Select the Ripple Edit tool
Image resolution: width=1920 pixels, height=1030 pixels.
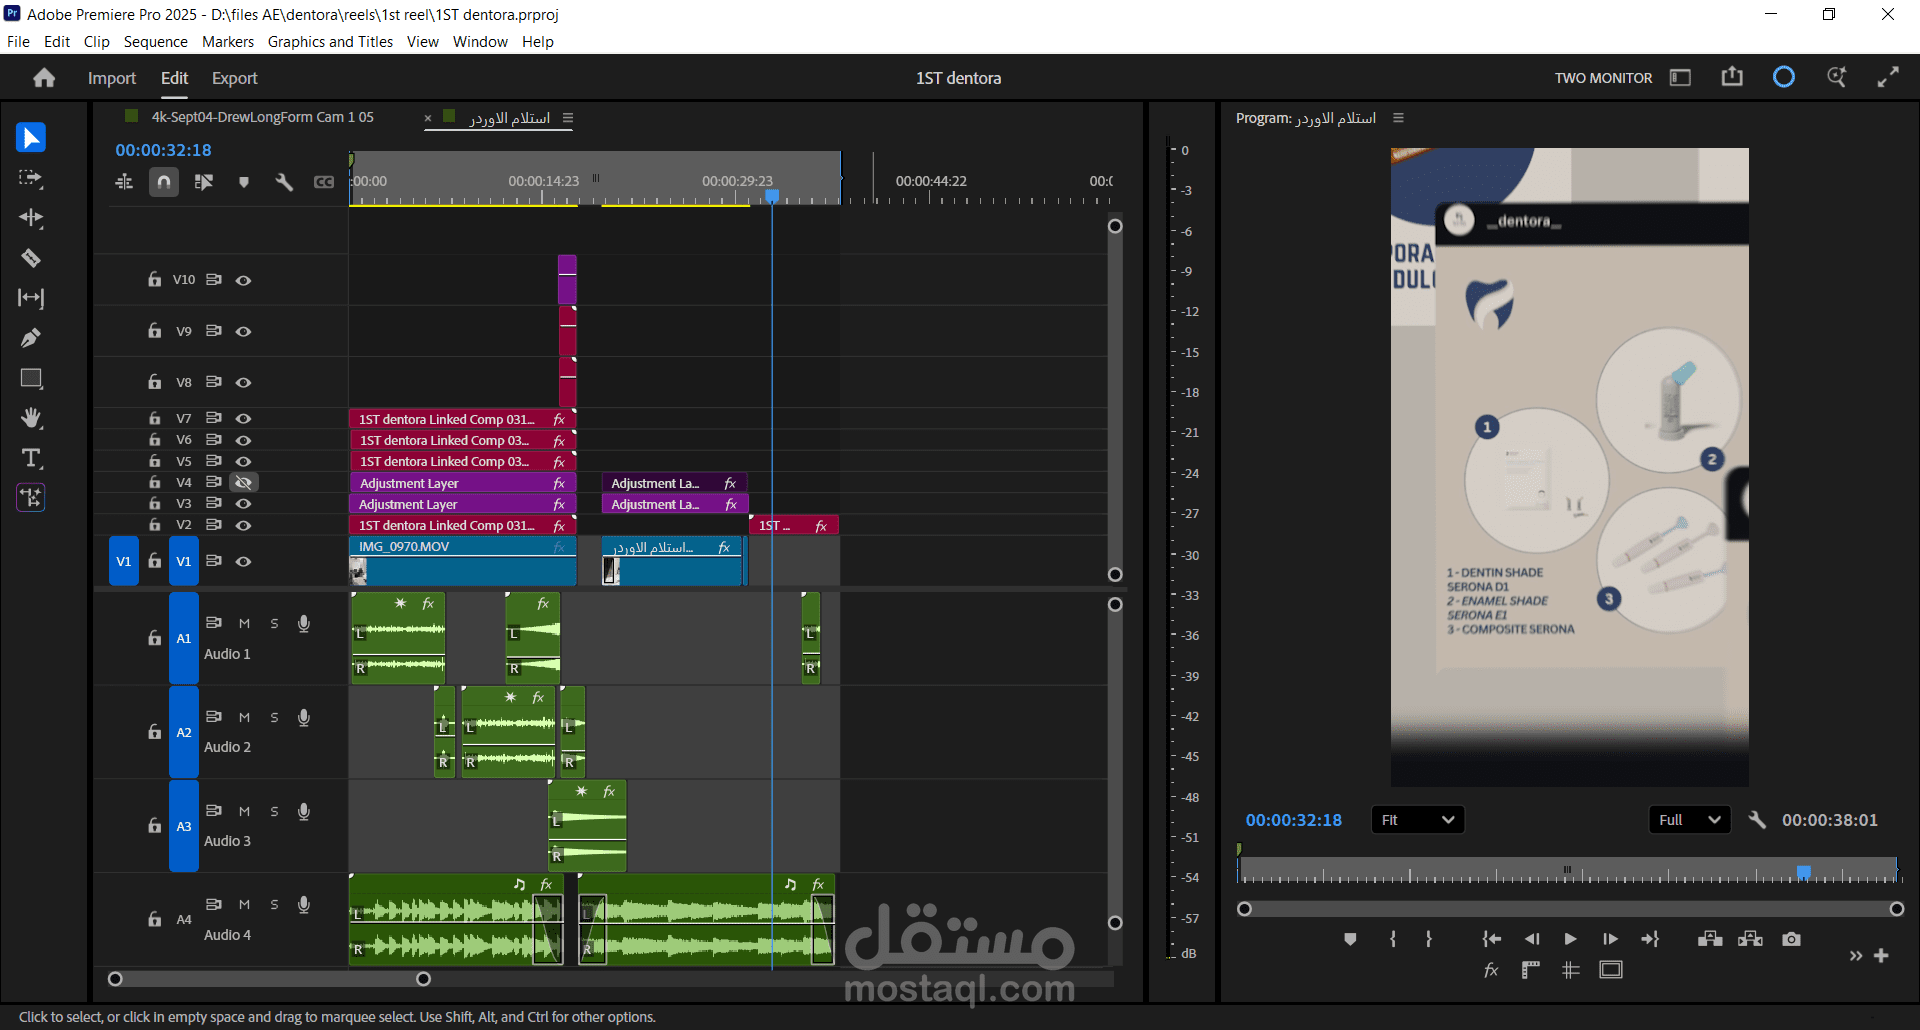tap(31, 218)
